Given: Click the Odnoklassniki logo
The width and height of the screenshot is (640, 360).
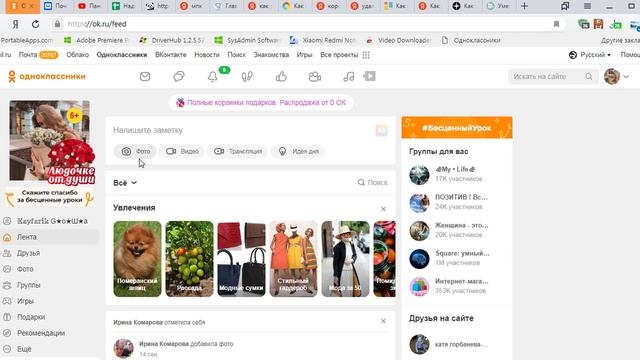Looking at the screenshot, I should coord(47,76).
